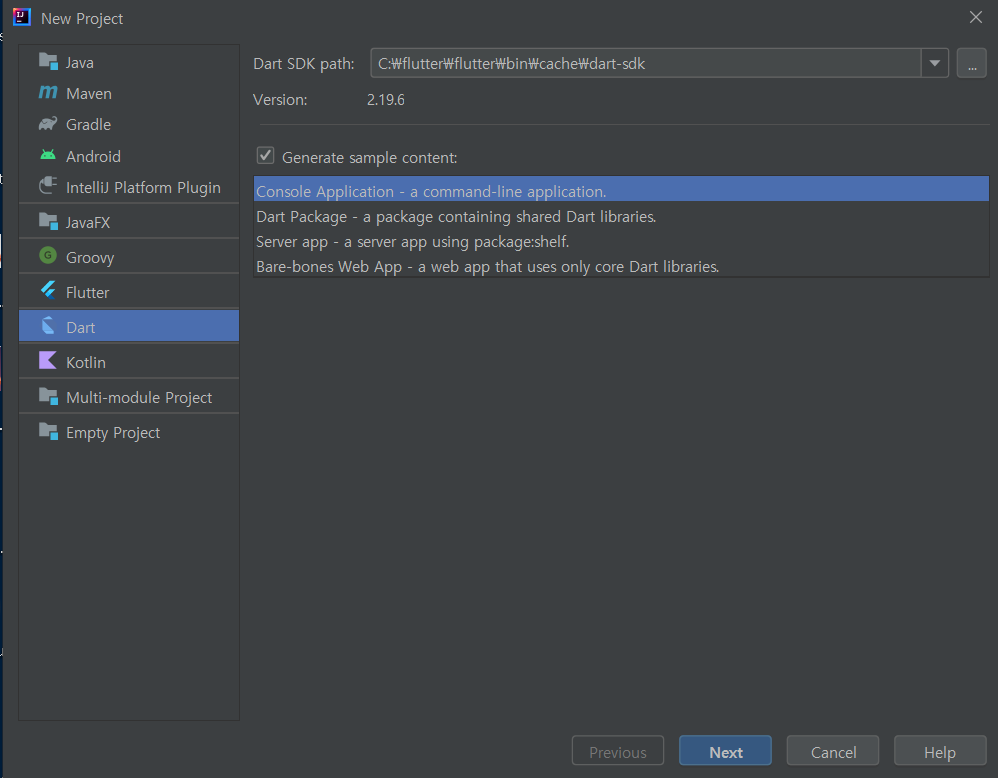Click in Dart SDK path field

point(645,63)
